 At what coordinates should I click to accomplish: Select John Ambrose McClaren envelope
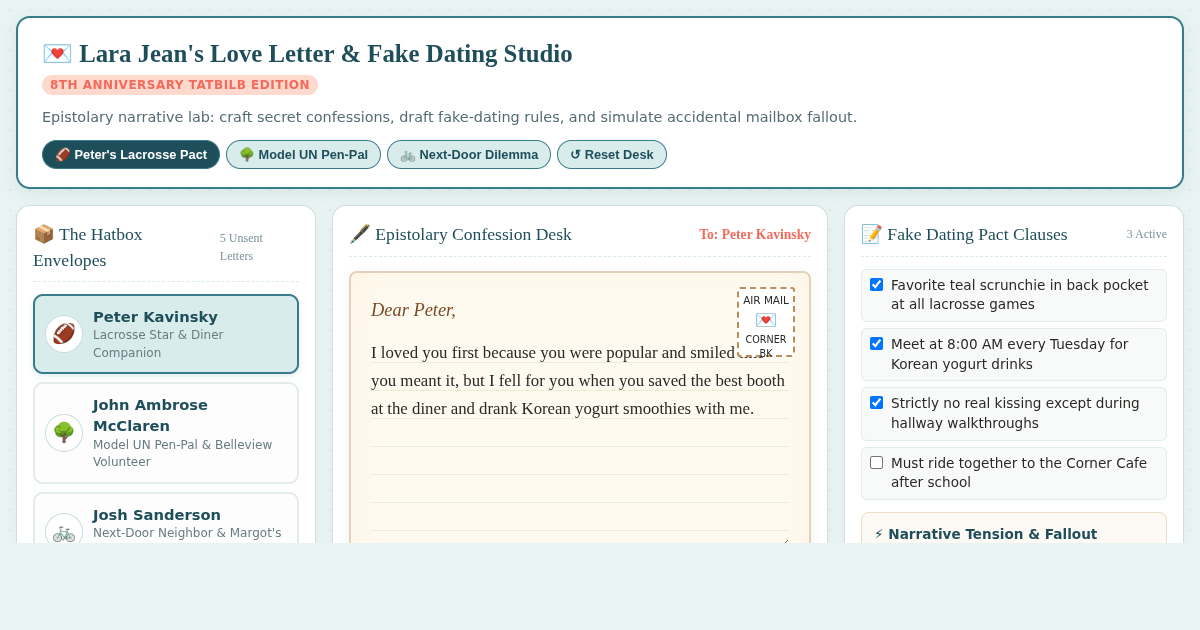pyautogui.click(x=166, y=433)
